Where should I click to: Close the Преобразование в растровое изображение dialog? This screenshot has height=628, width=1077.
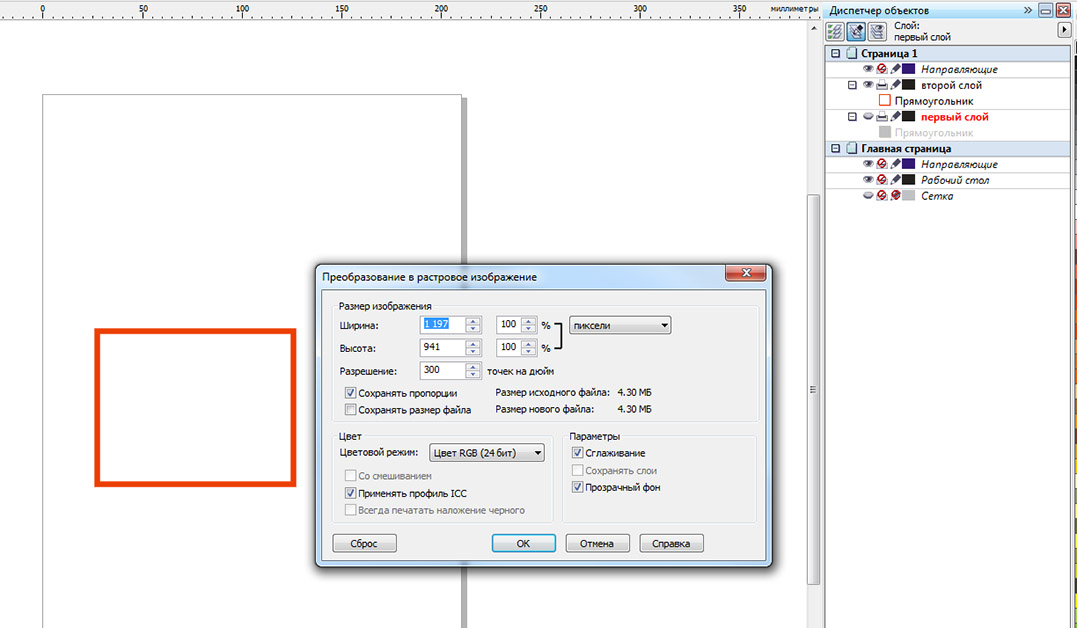[746, 273]
